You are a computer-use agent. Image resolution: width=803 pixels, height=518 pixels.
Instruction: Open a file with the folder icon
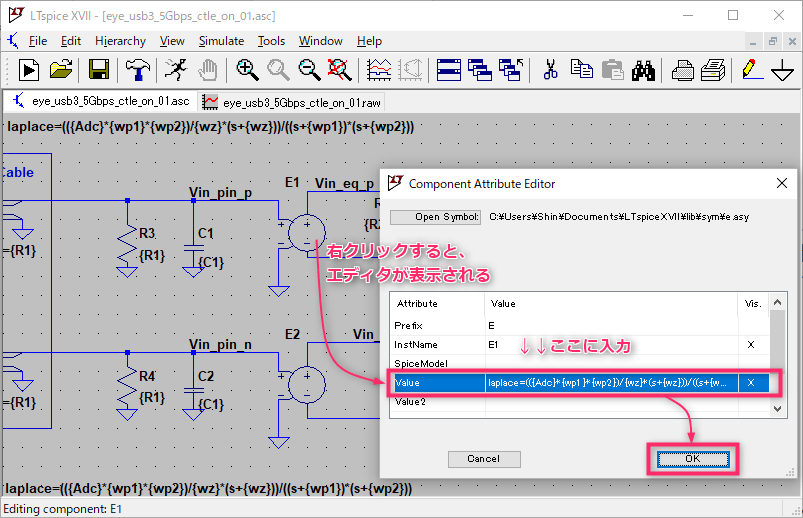pyautogui.click(x=61, y=70)
